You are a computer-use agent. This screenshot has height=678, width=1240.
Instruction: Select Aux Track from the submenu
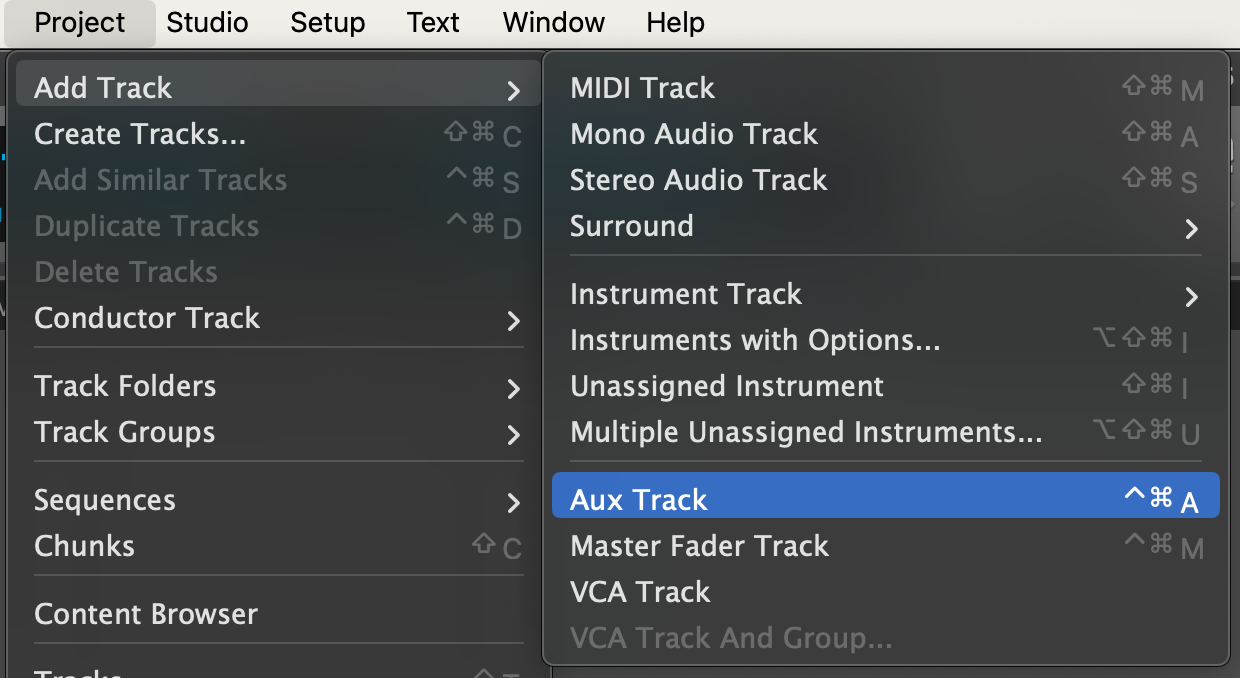click(x=639, y=500)
